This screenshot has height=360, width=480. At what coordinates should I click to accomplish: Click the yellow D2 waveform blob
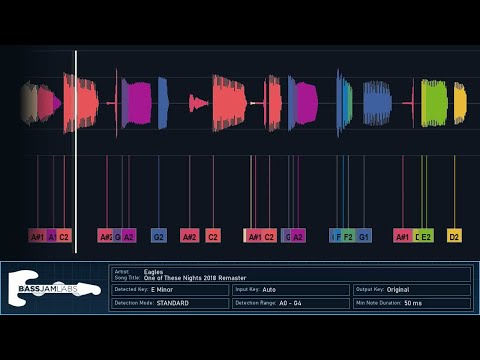click(x=460, y=103)
